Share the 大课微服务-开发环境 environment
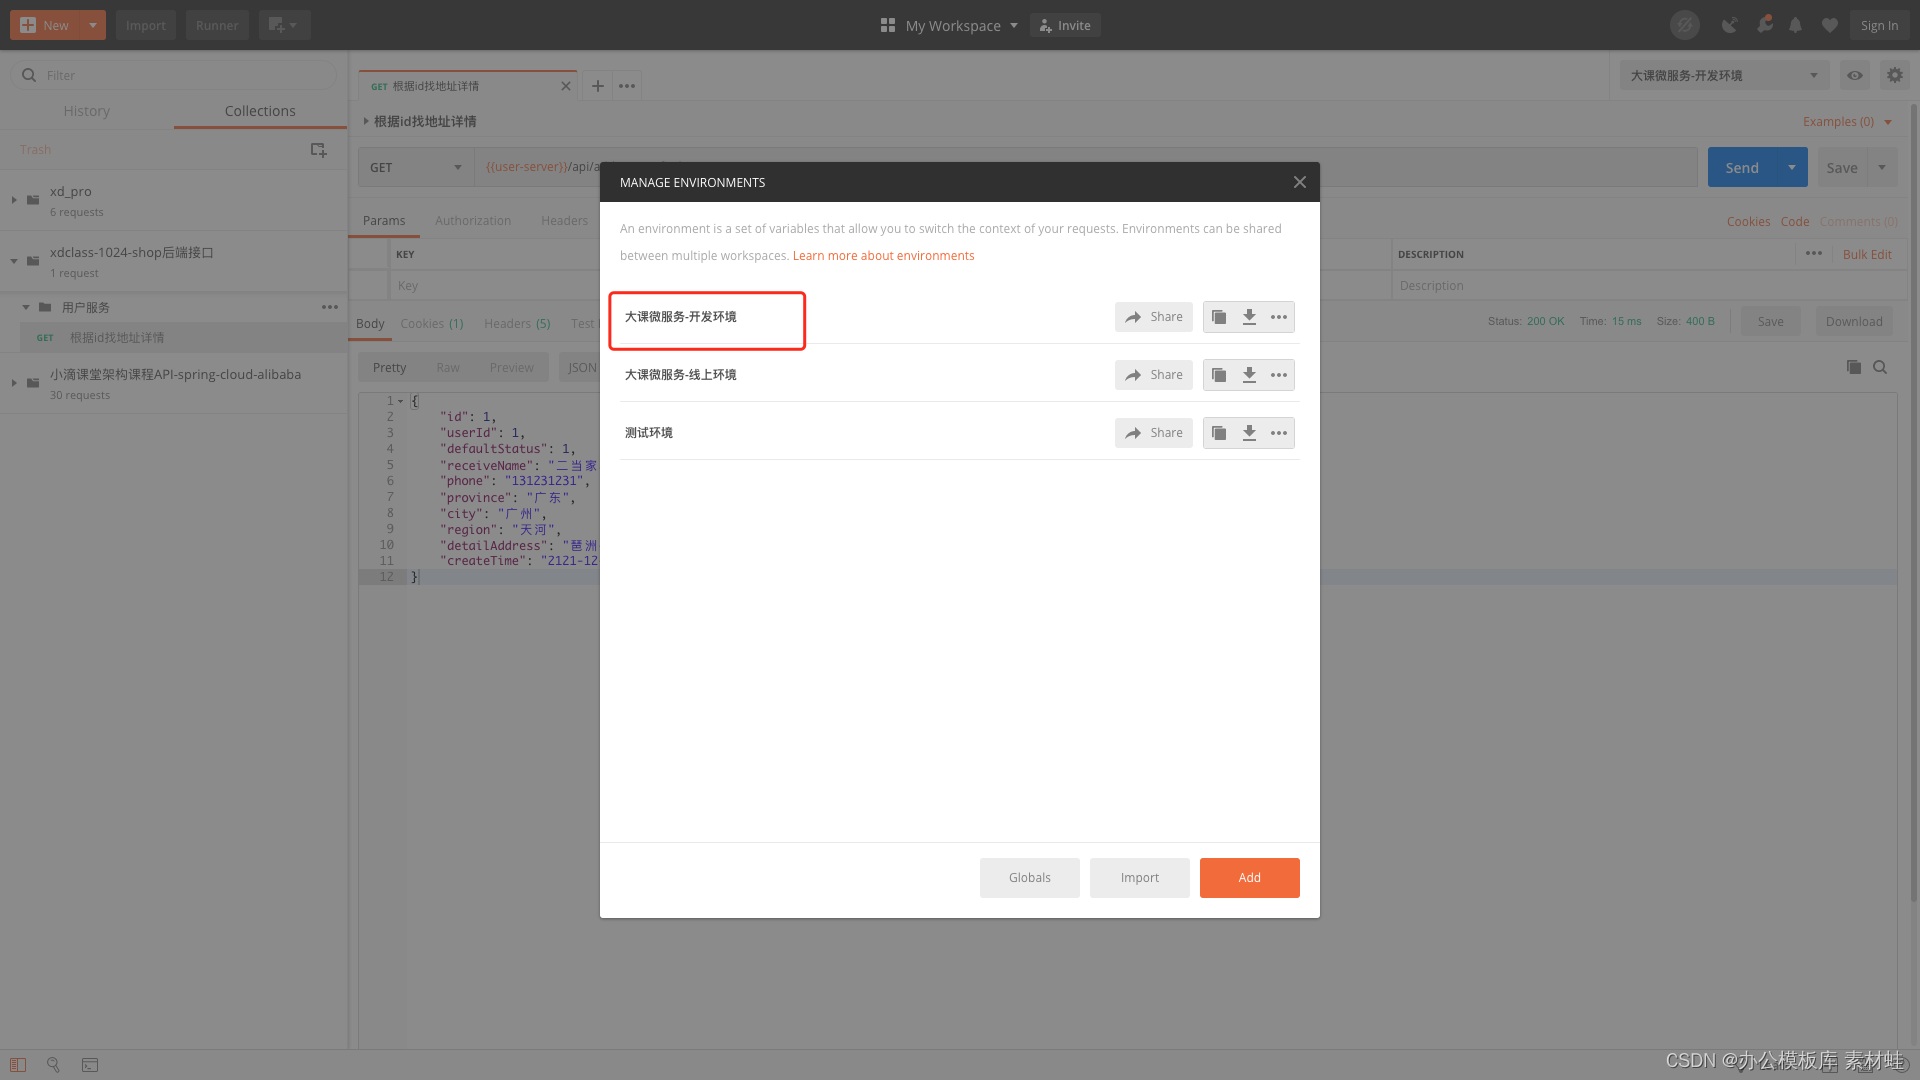 coord(1154,317)
